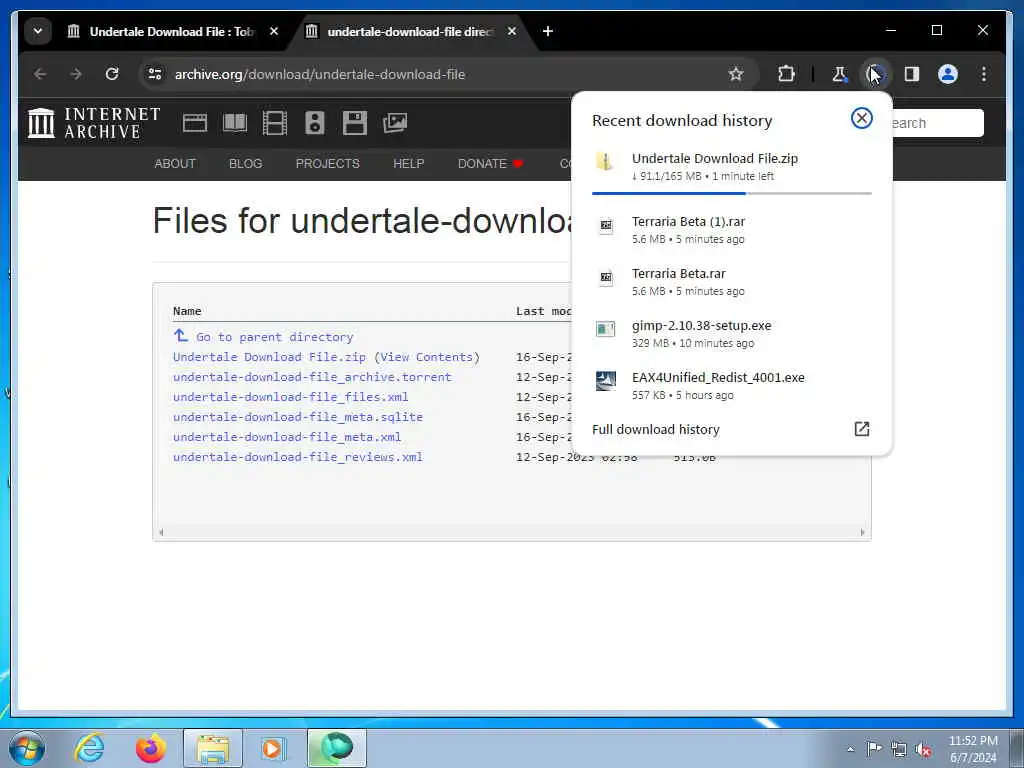The image size is (1024, 768).
Task: Click the muted volume tray icon
Action: [923, 749]
